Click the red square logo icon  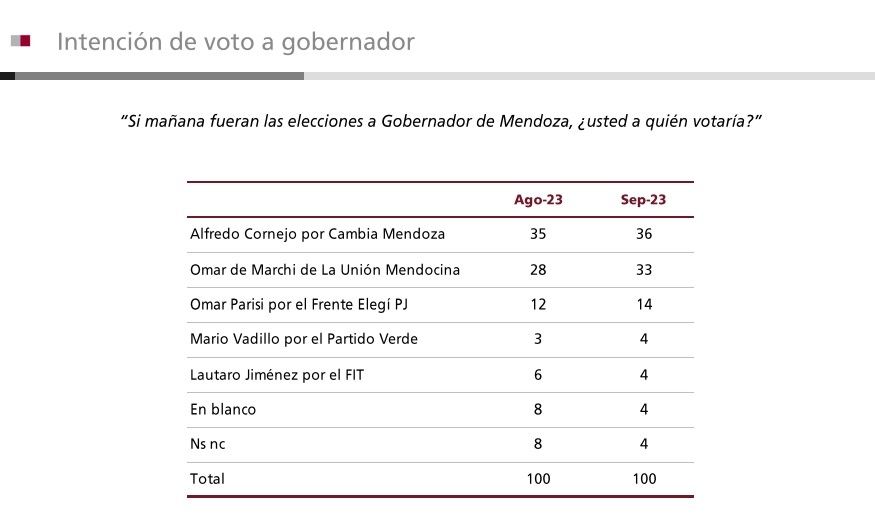tap(23, 41)
